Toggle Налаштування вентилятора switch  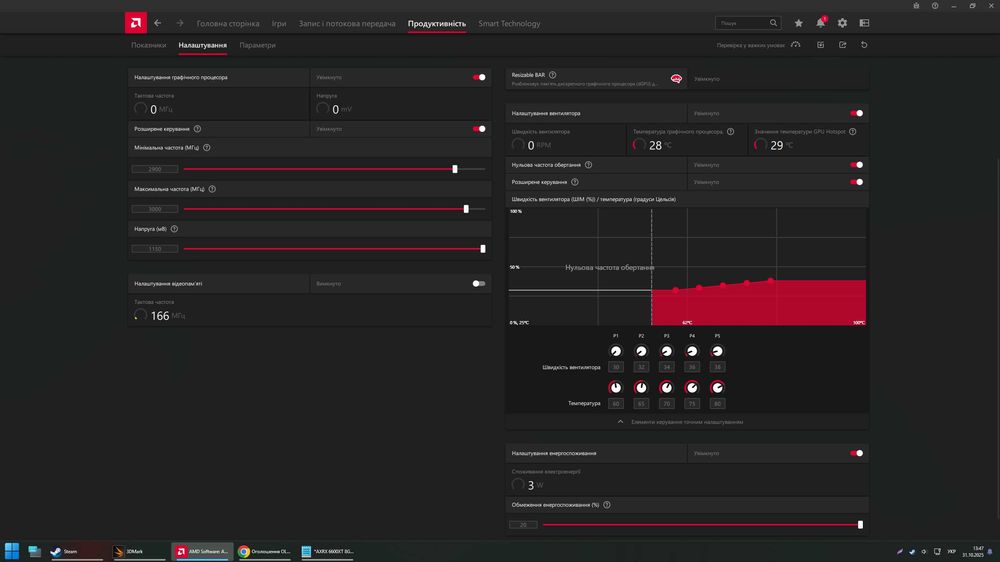[857, 113]
